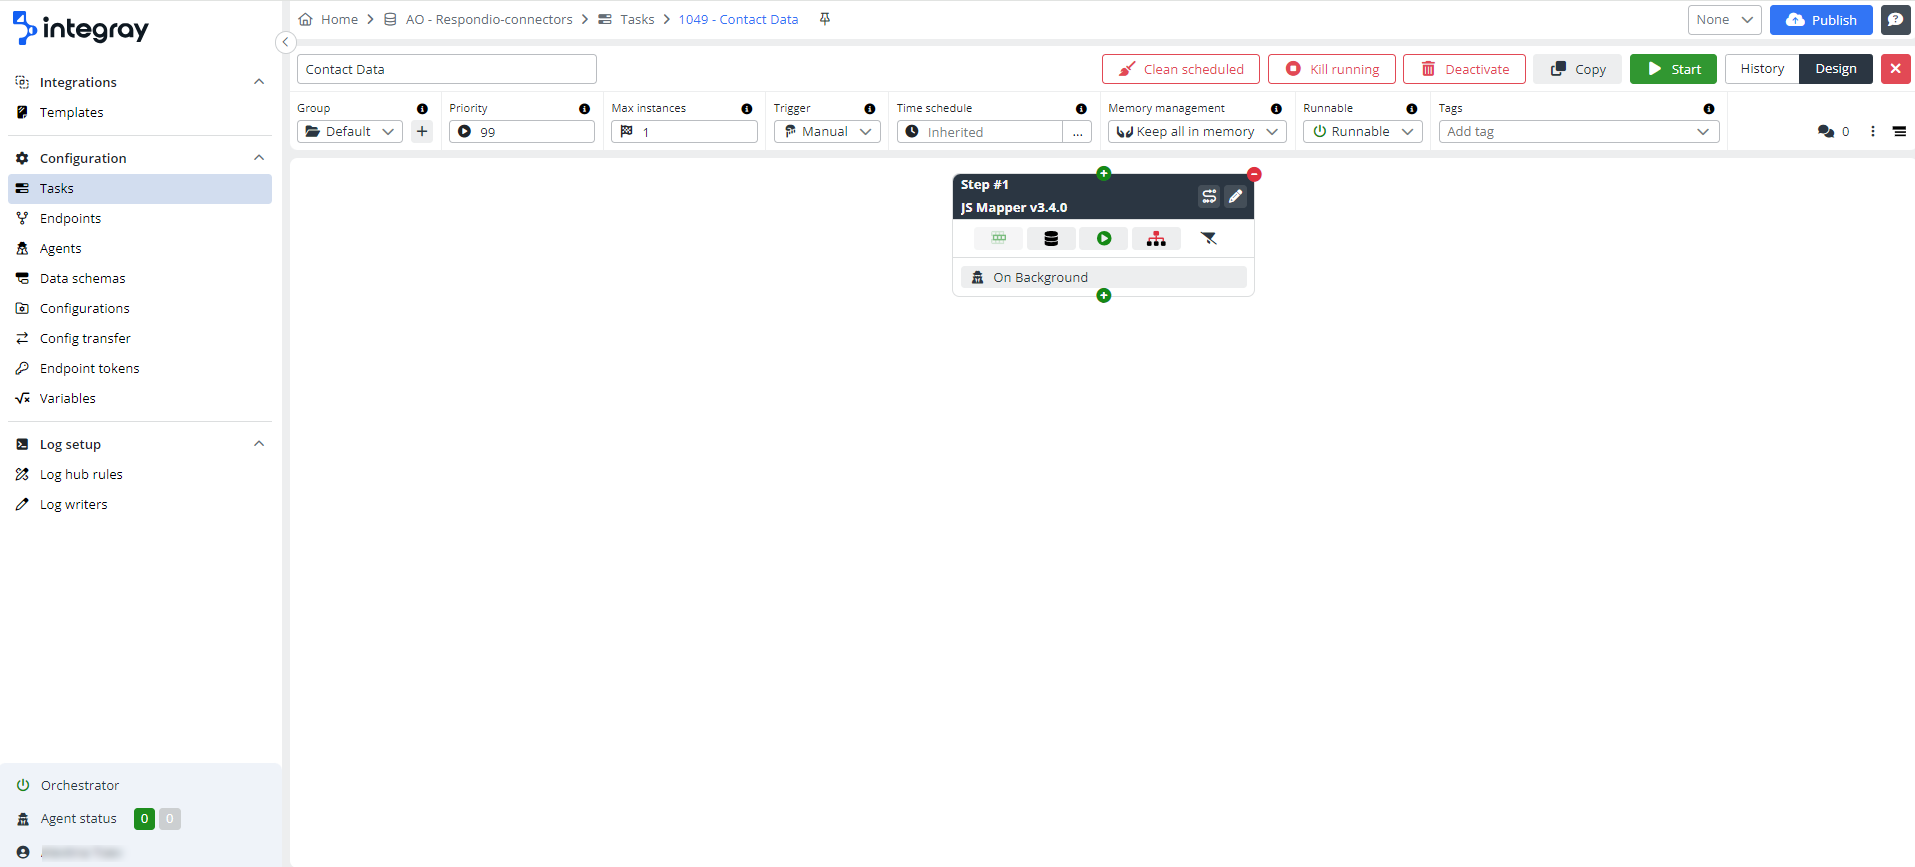The height and width of the screenshot is (867, 1915).
Task: Click the Publish button
Action: click(1821, 20)
